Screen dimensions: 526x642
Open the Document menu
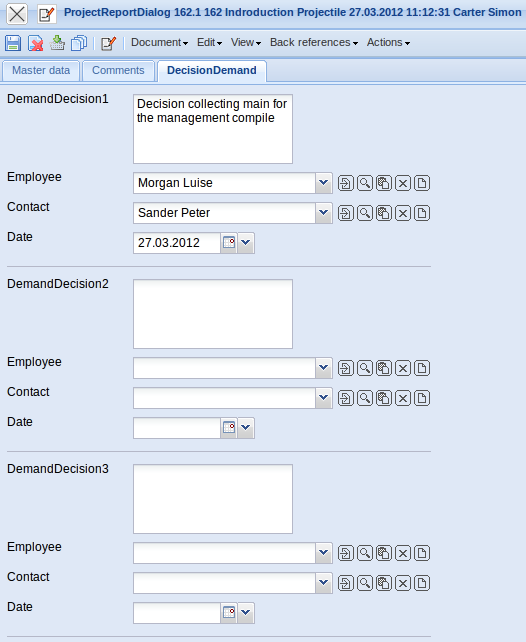pyautogui.click(x=160, y=43)
